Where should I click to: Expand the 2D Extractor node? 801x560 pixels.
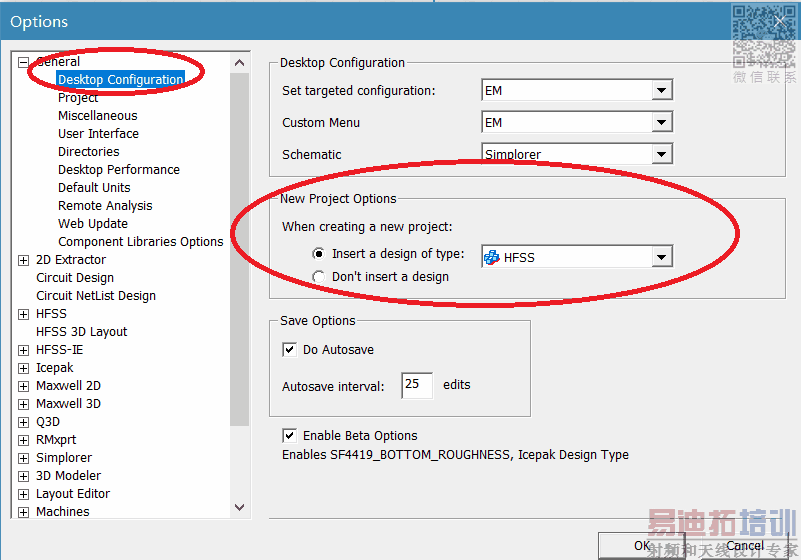pyautogui.click(x=23, y=261)
